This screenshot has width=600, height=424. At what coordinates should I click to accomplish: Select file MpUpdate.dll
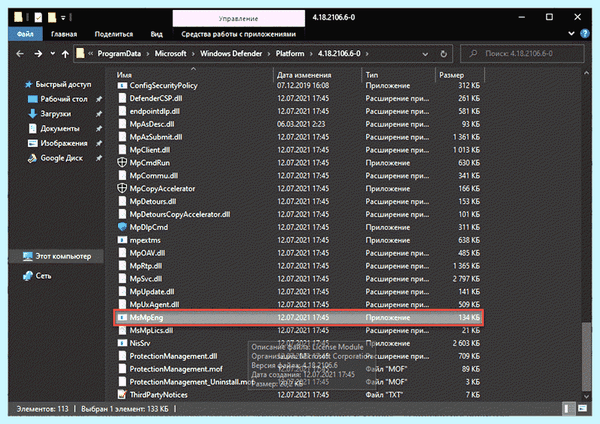pos(152,292)
